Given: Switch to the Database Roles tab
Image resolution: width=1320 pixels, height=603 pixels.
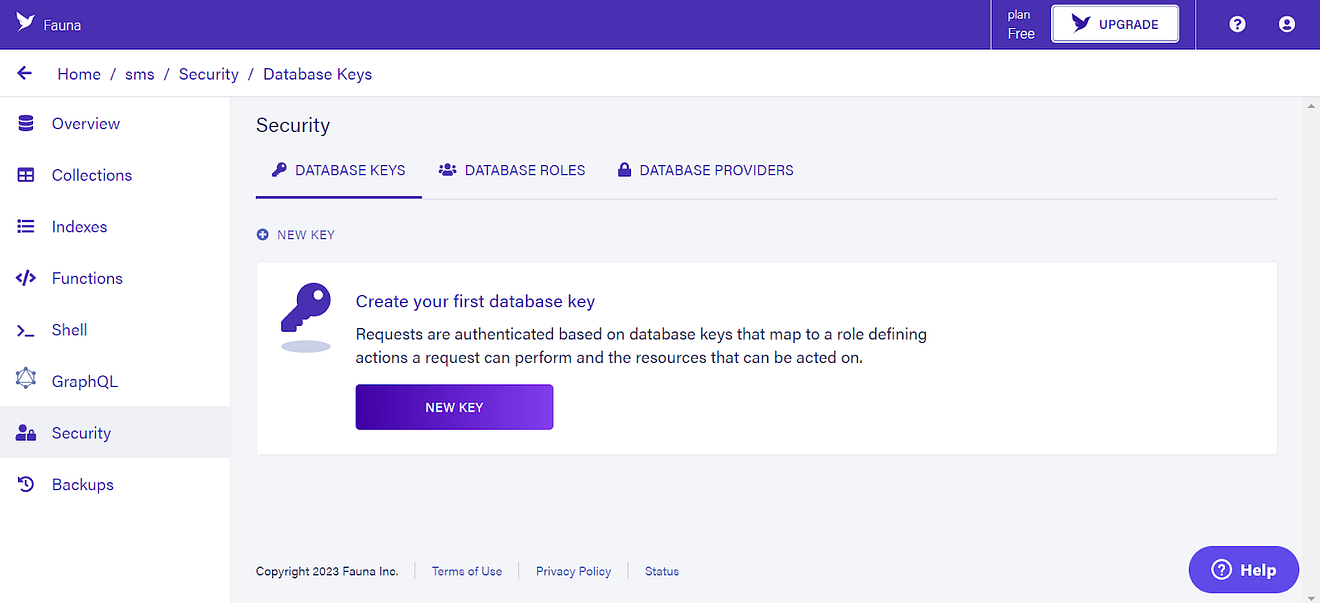Looking at the screenshot, I should tap(512, 170).
